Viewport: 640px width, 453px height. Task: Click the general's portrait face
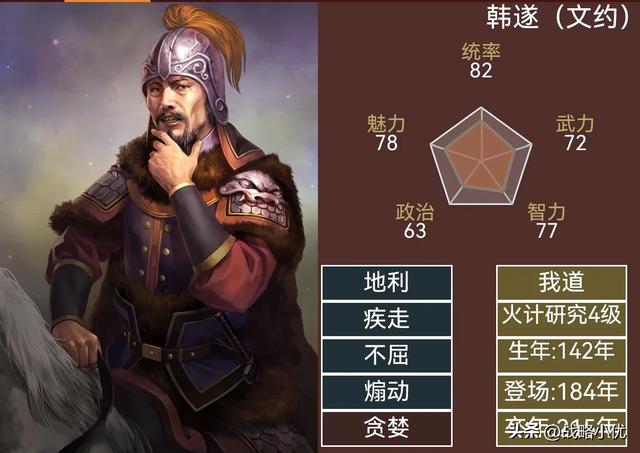(x=178, y=110)
